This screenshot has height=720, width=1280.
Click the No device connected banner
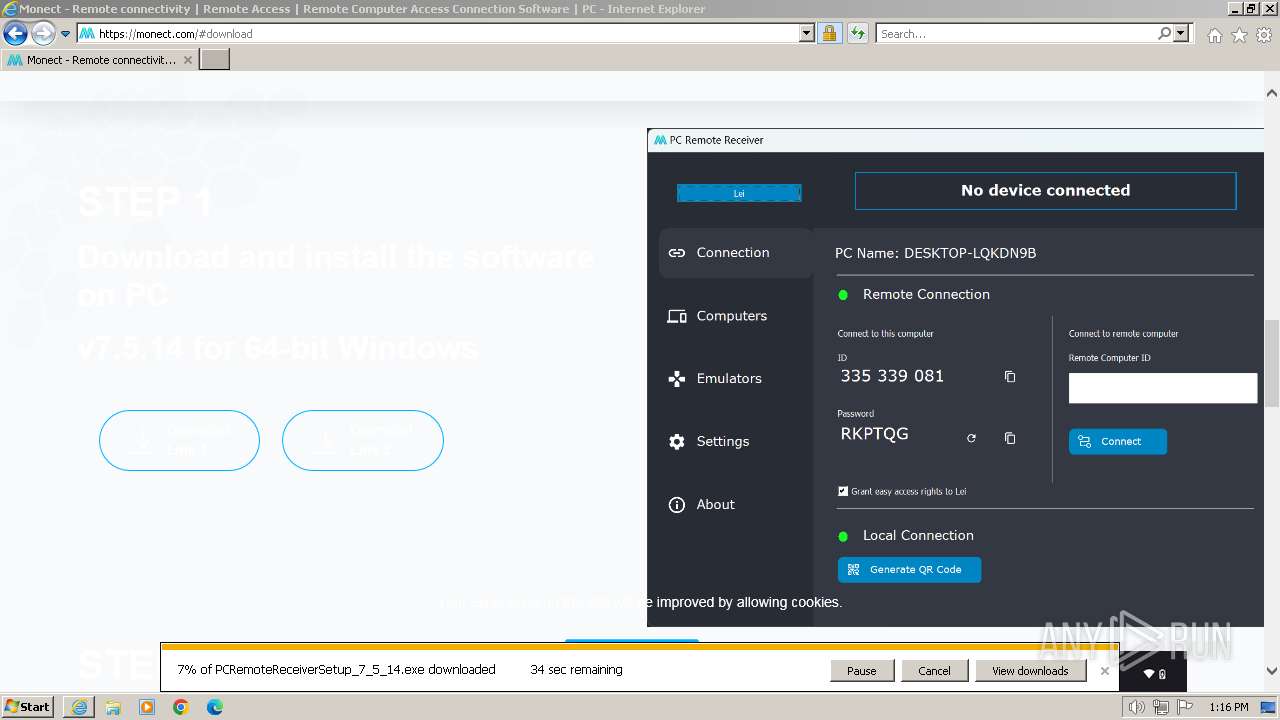[x=1045, y=190]
